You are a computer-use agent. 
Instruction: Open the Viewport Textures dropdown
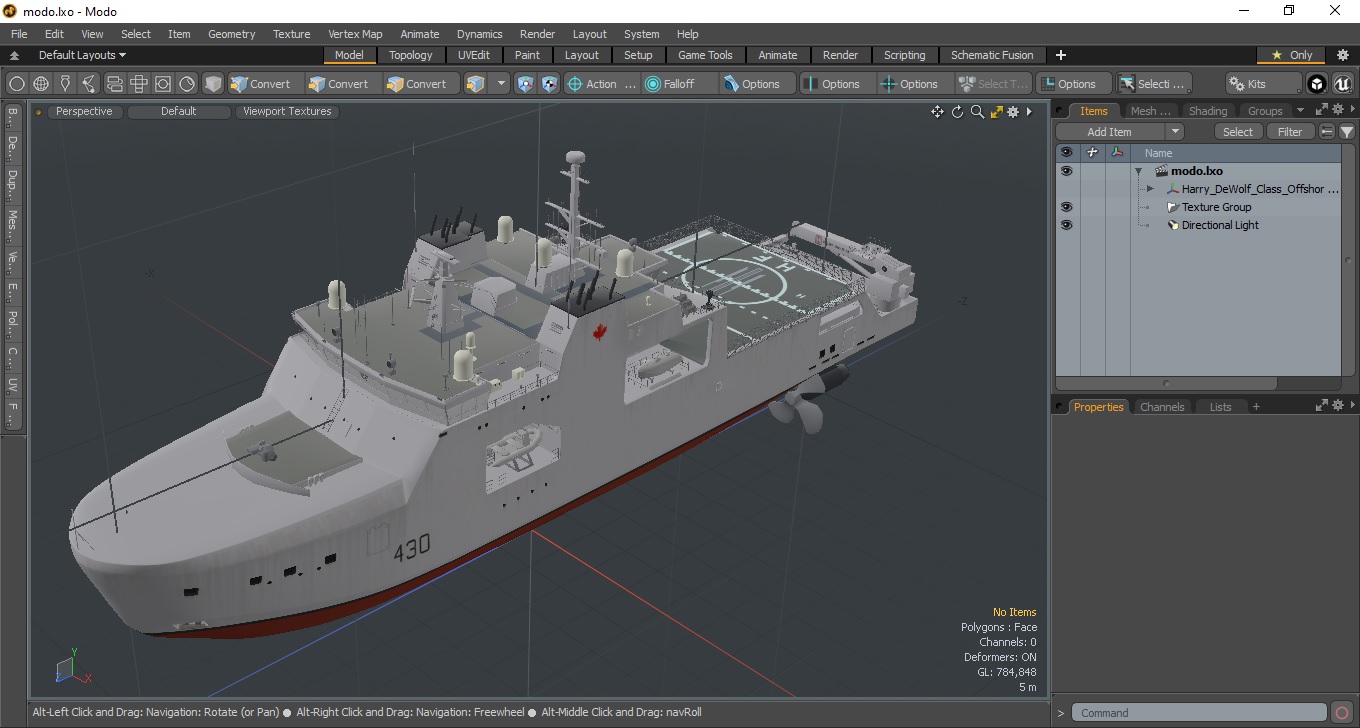click(x=287, y=111)
